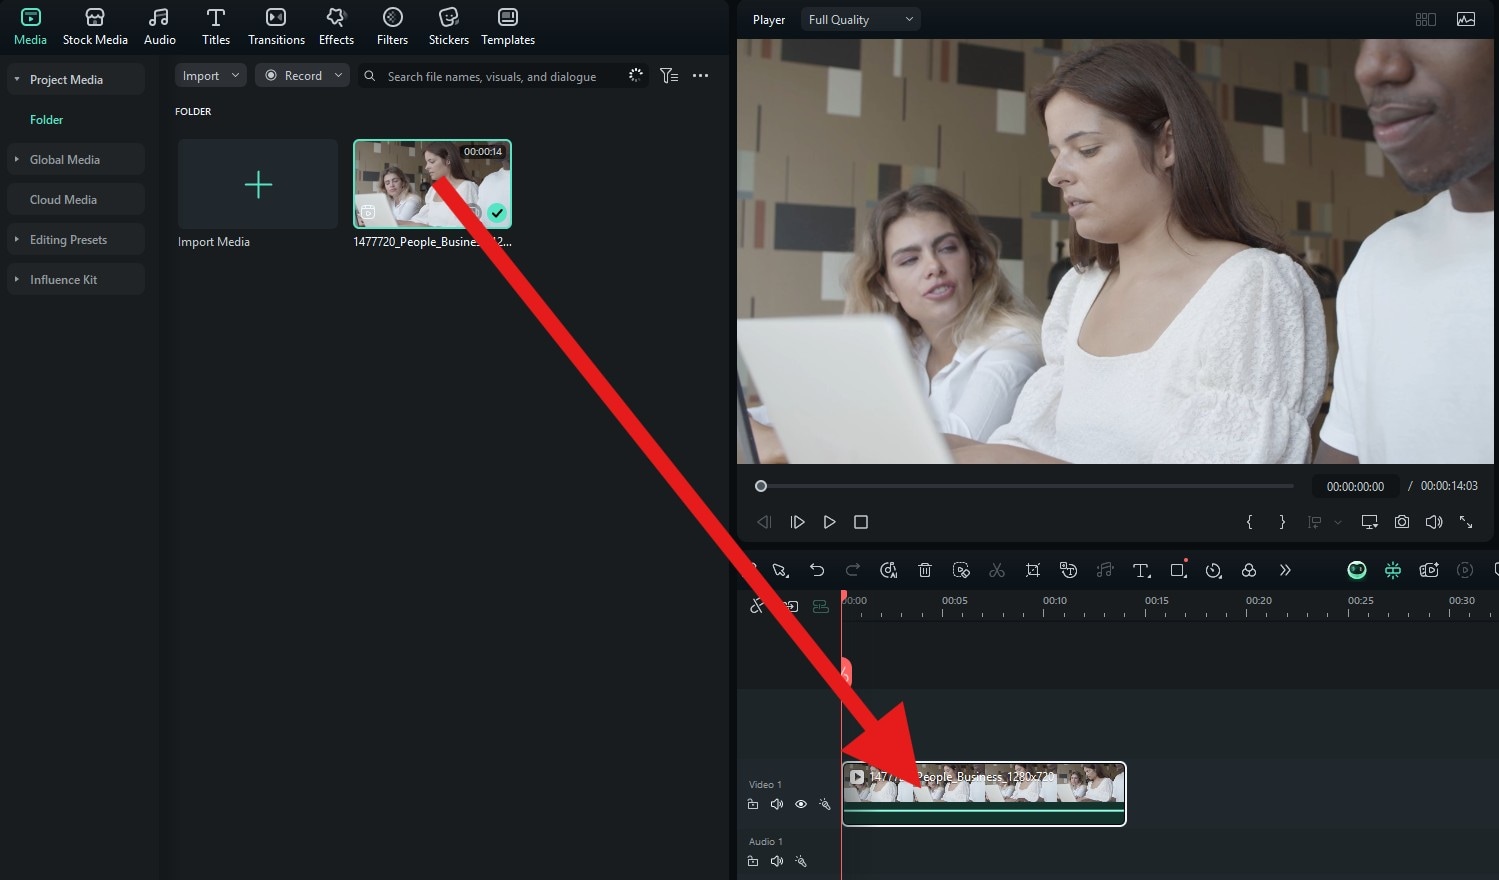
Task: Click the Mark Out brace icon
Action: pos(1282,522)
